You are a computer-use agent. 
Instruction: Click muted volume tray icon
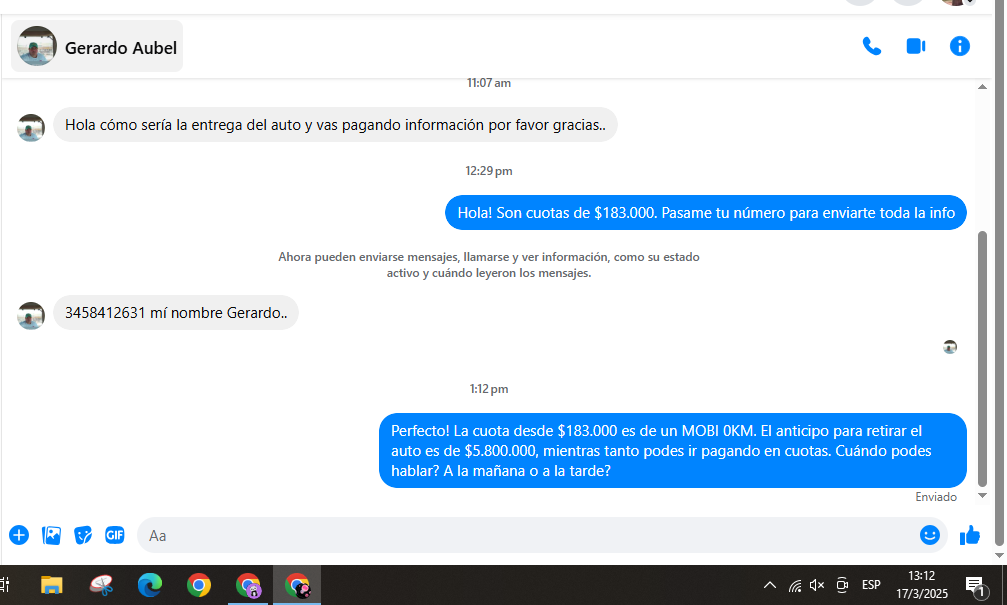pos(817,585)
